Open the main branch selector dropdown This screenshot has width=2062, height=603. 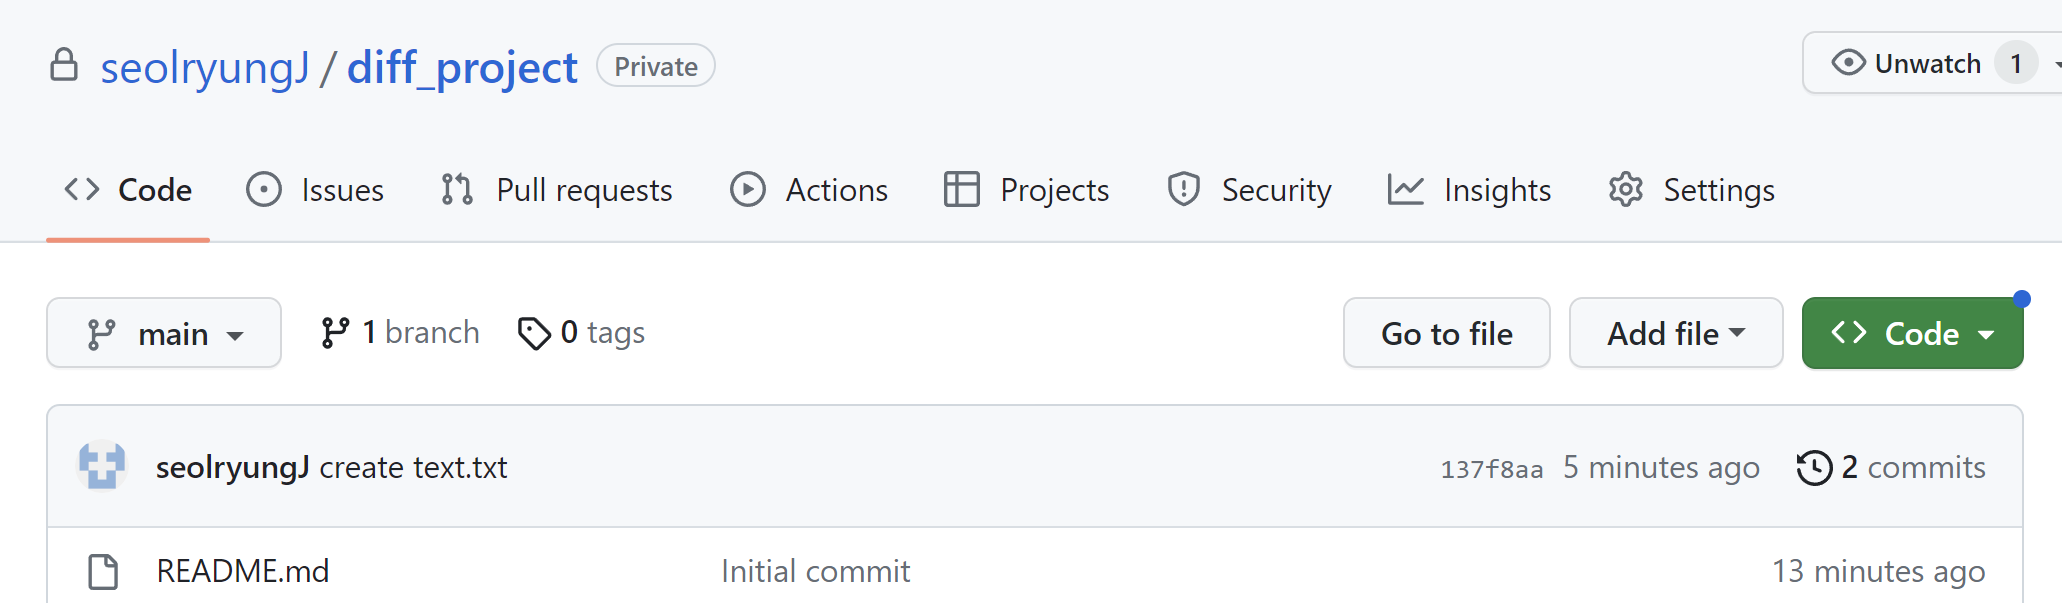(164, 333)
